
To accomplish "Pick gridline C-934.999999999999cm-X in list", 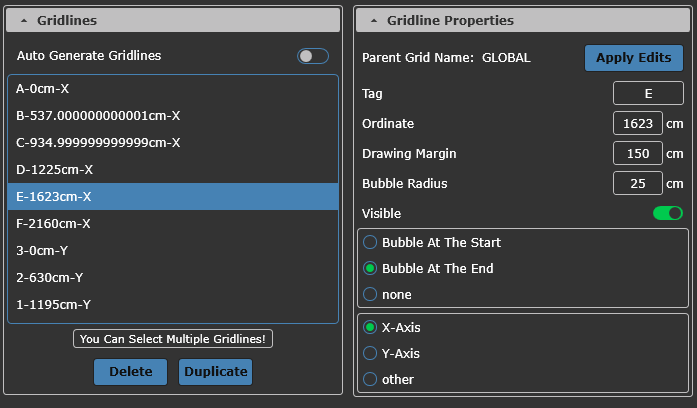I will 98,142.
